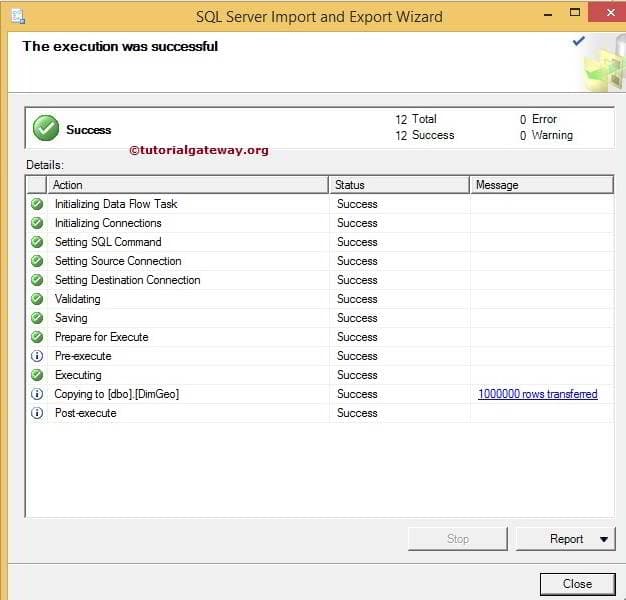The image size is (626, 600).
Task: Click the status icon for Initializing Connections
Action: [37, 223]
